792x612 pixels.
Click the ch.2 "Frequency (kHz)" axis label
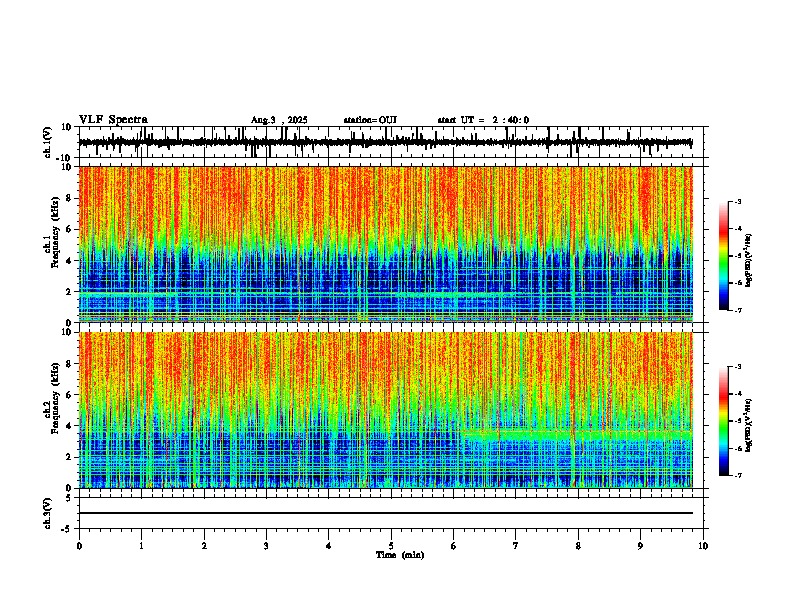click(x=55, y=398)
